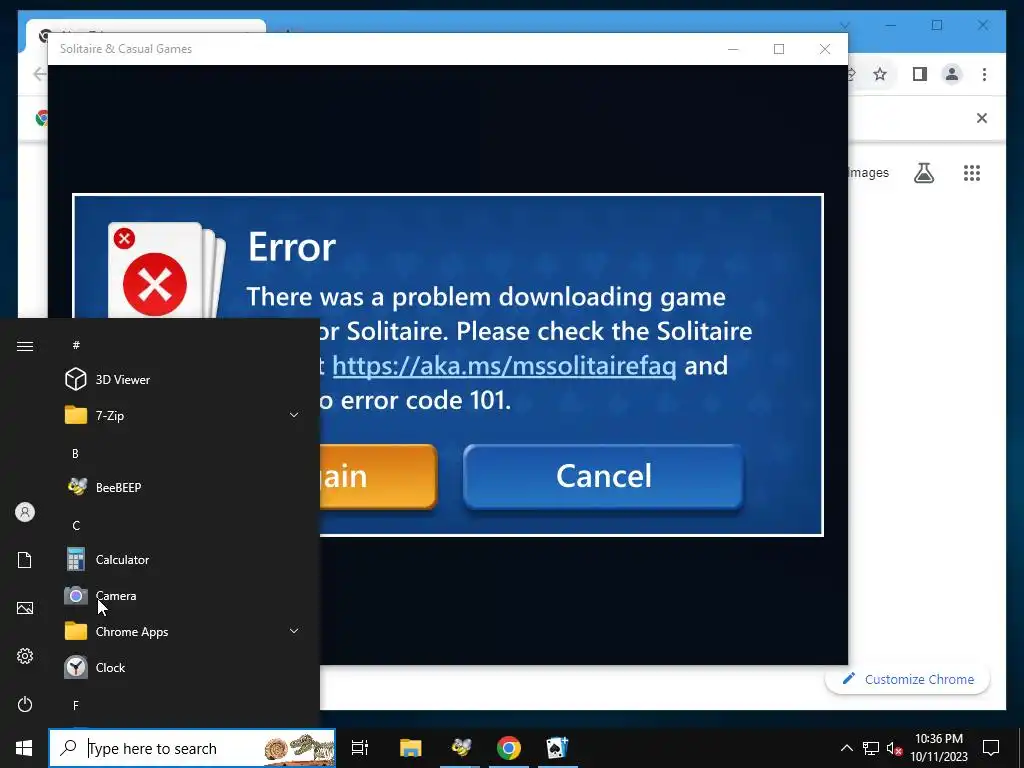Open File Explorer from taskbar
1024x768 pixels.
coord(411,748)
